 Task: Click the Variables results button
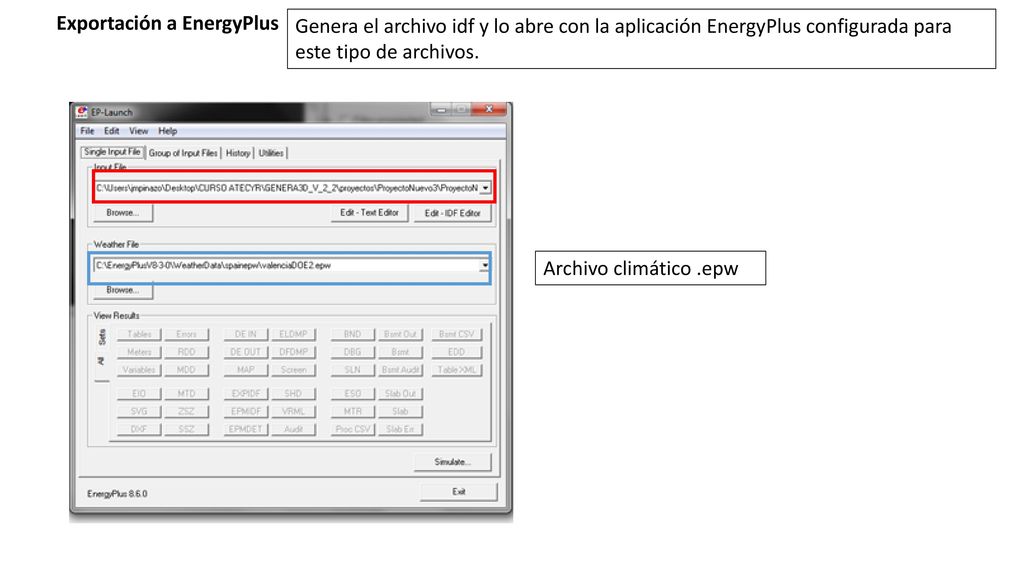(x=139, y=370)
